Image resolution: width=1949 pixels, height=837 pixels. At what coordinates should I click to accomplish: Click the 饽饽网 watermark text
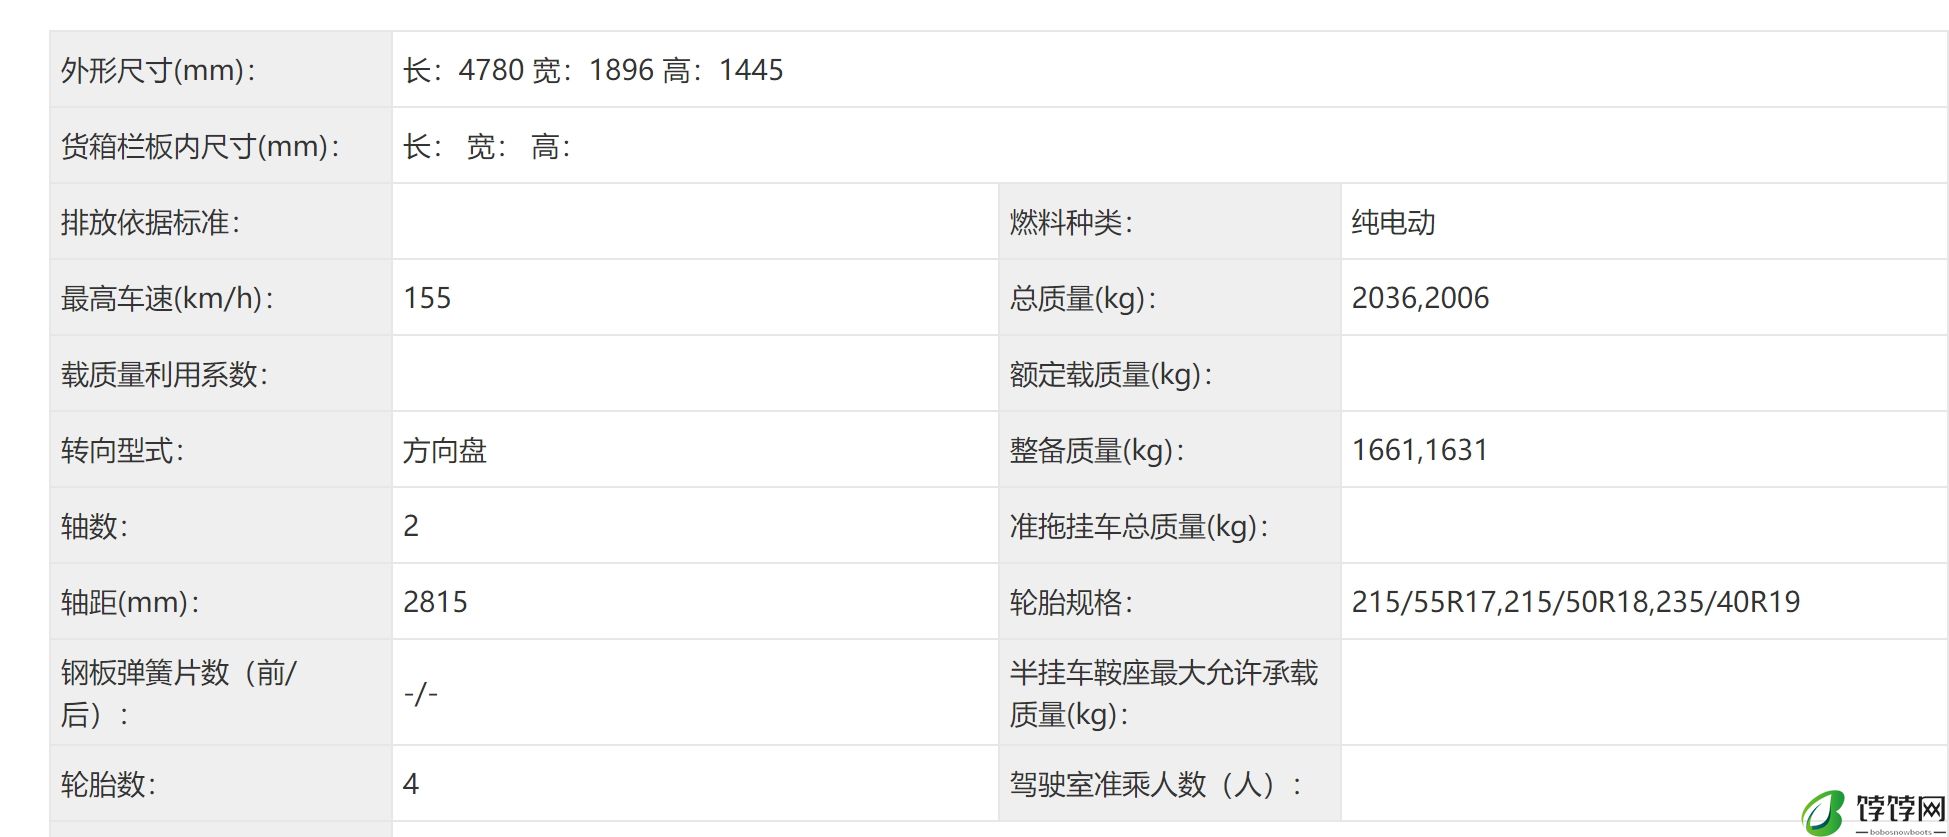pos(1900,808)
